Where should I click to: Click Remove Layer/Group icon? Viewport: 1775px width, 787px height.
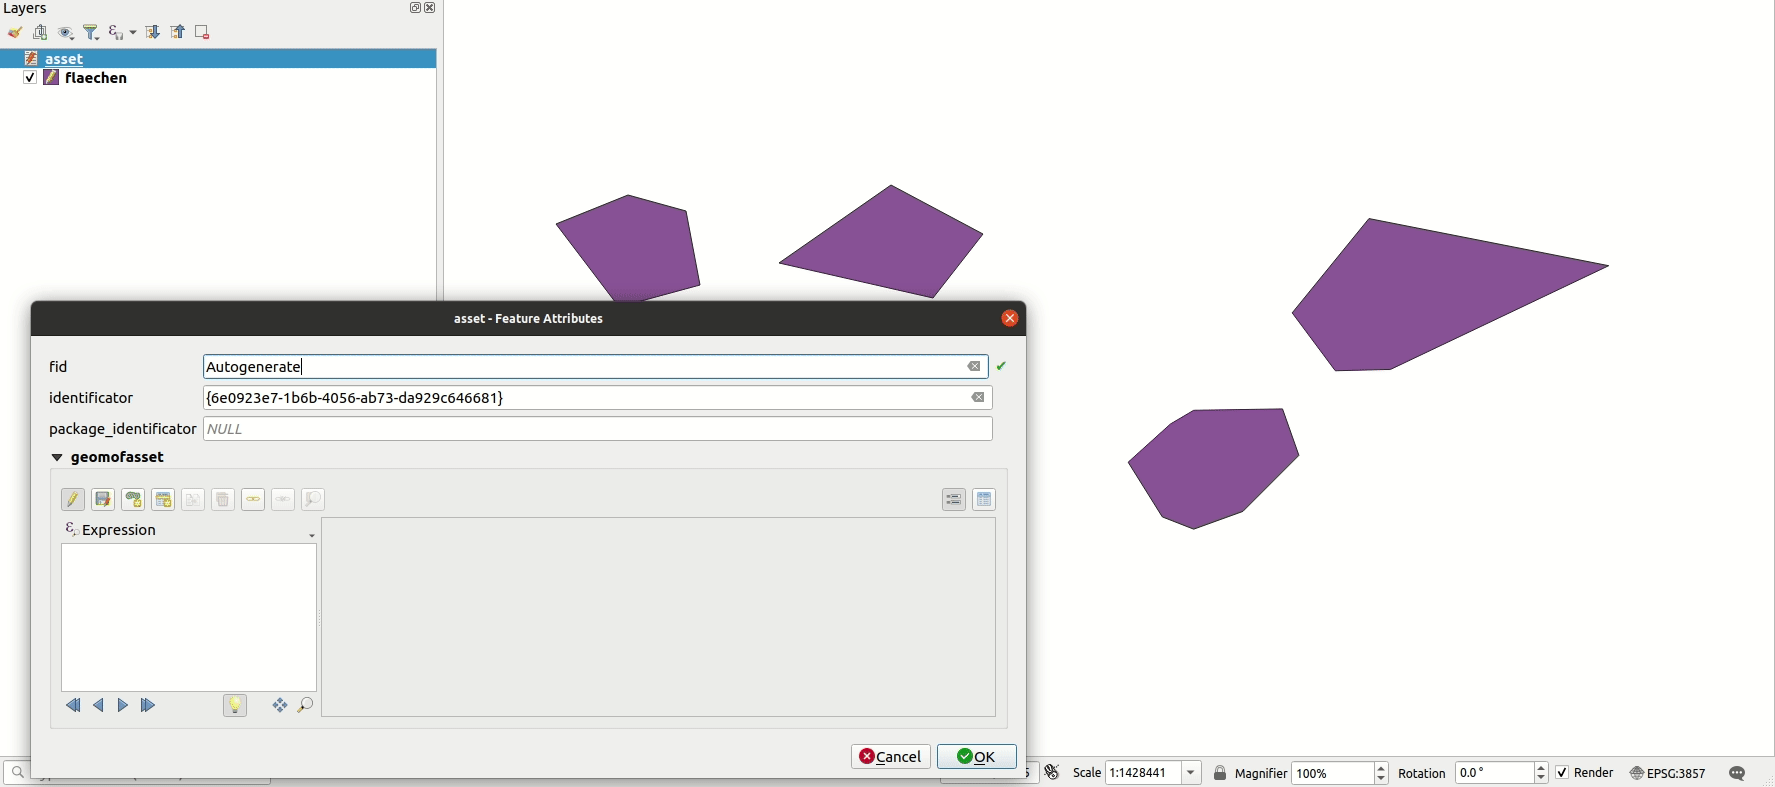(x=202, y=33)
